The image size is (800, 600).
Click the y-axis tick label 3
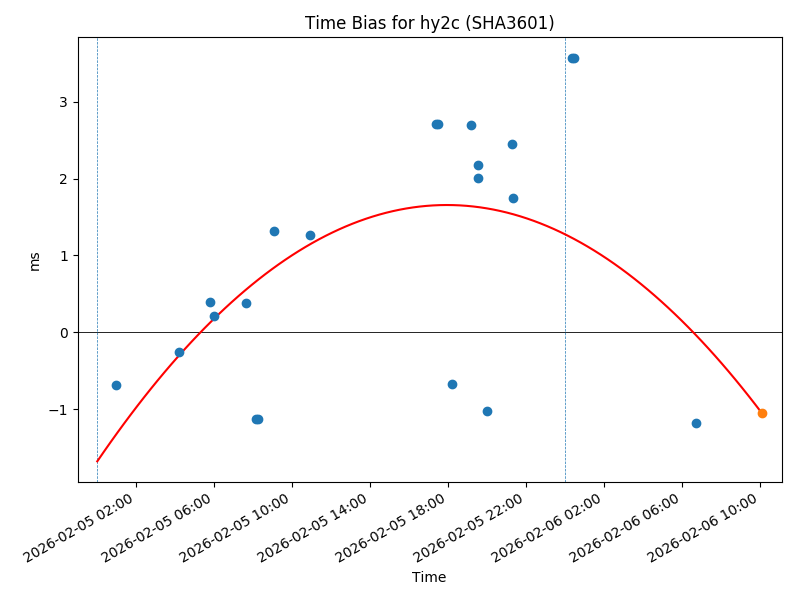pos(62,102)
